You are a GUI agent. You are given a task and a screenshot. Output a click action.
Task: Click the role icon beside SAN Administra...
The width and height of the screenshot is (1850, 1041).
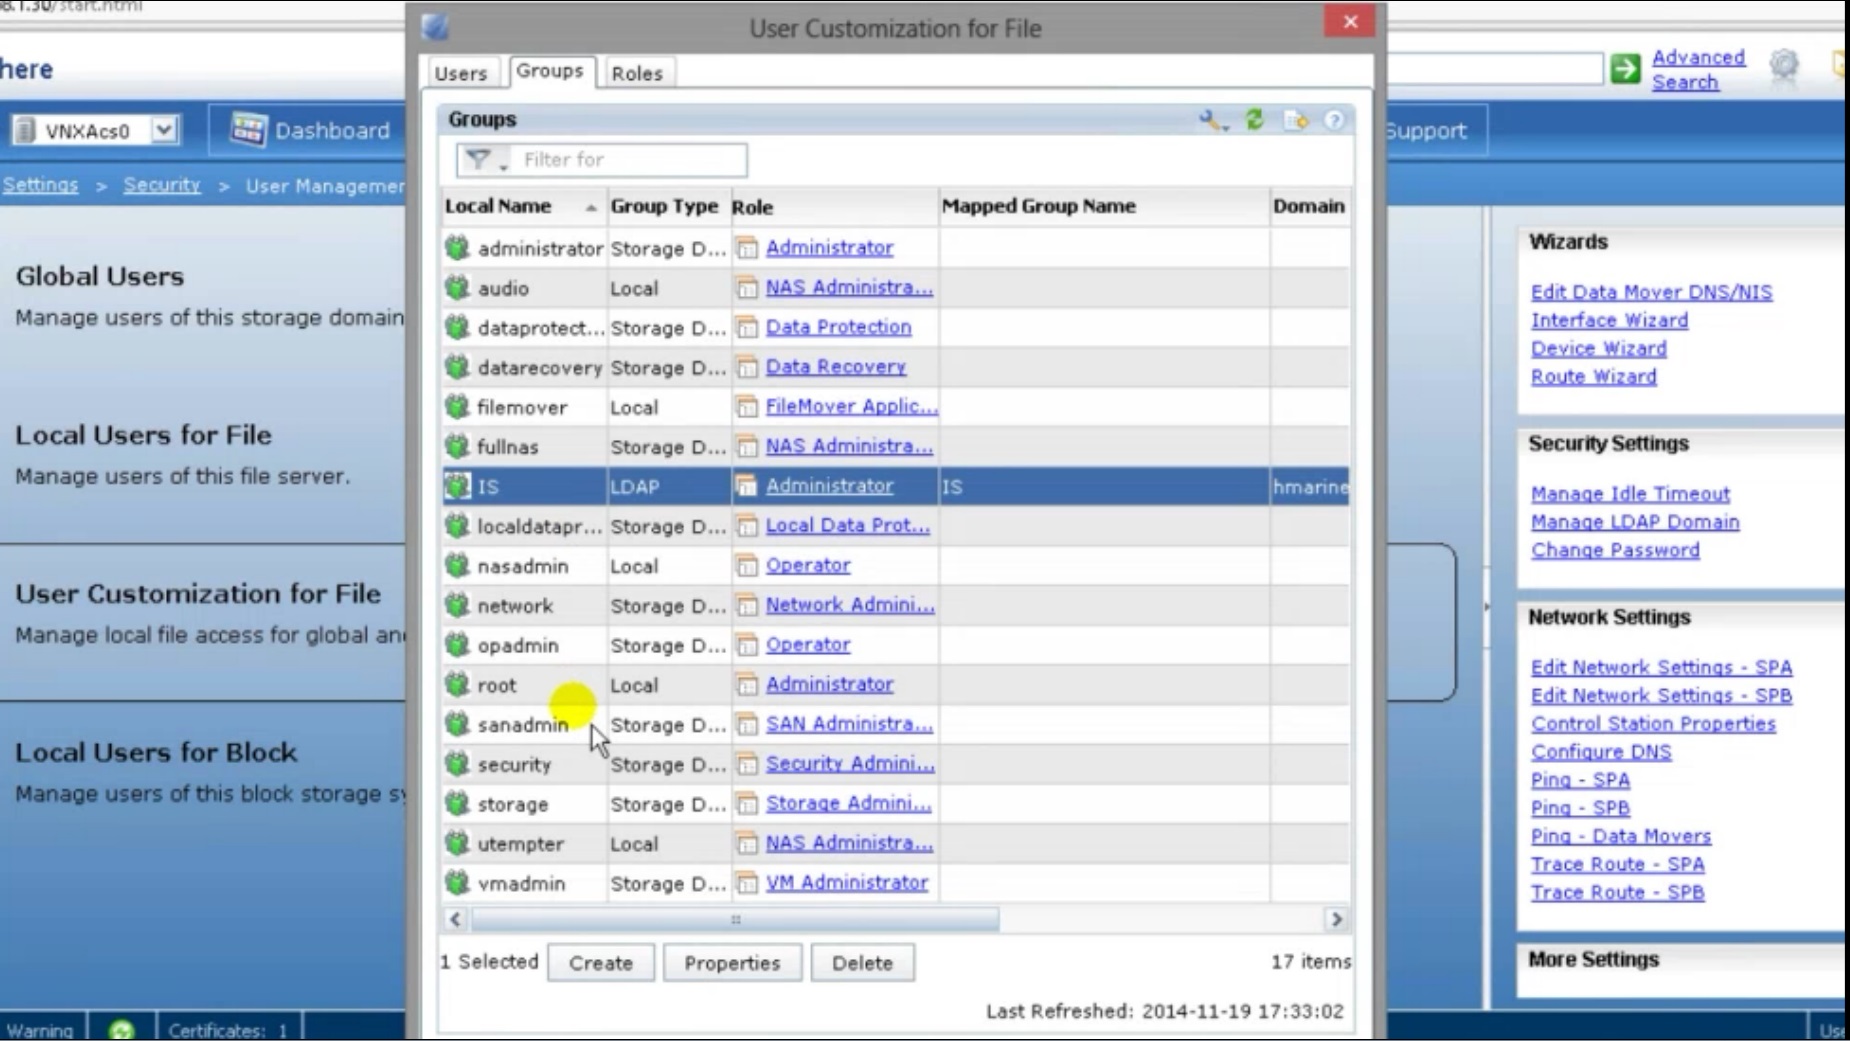(x=747, y=724)
